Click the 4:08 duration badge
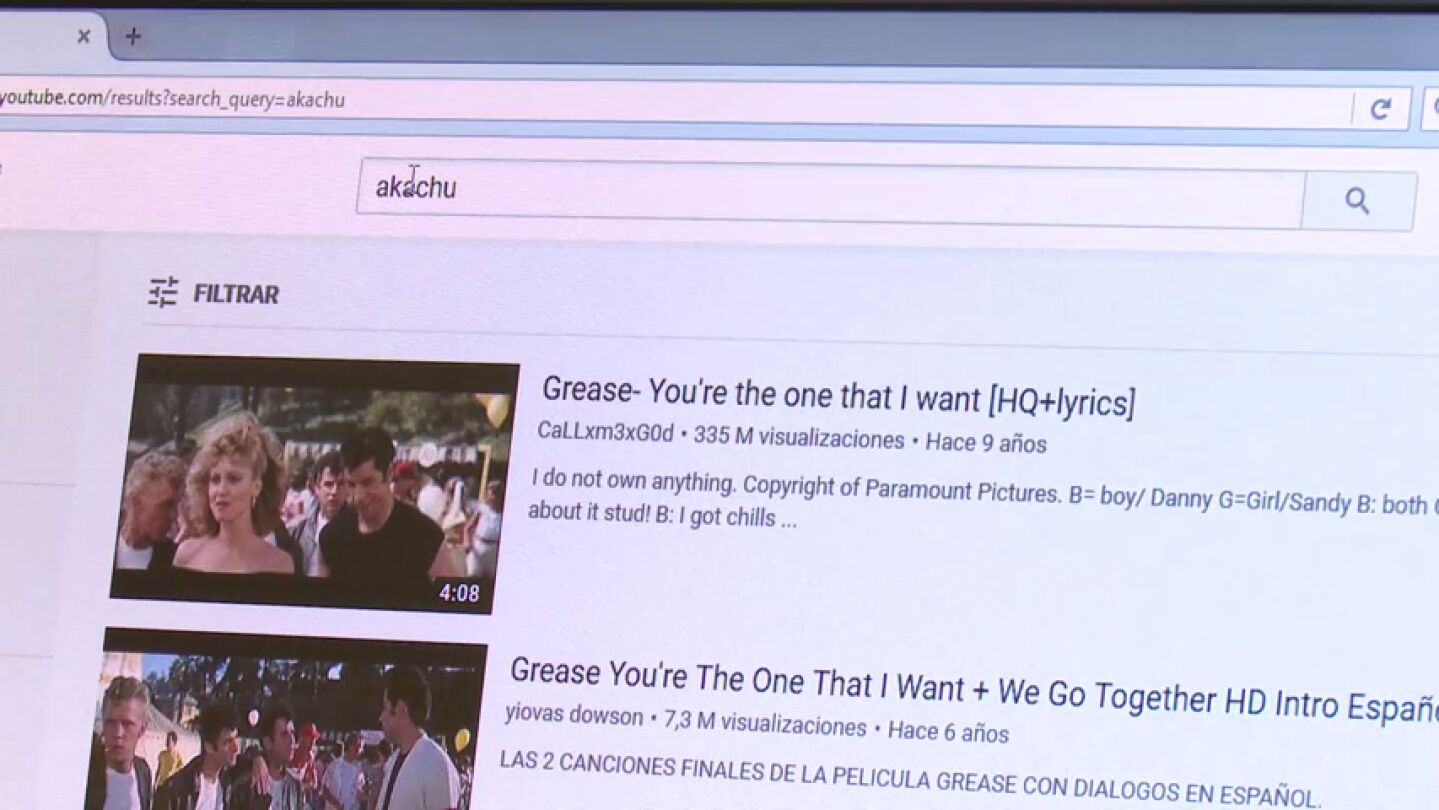Screen dimensions: 1439x810 (459, 593)
